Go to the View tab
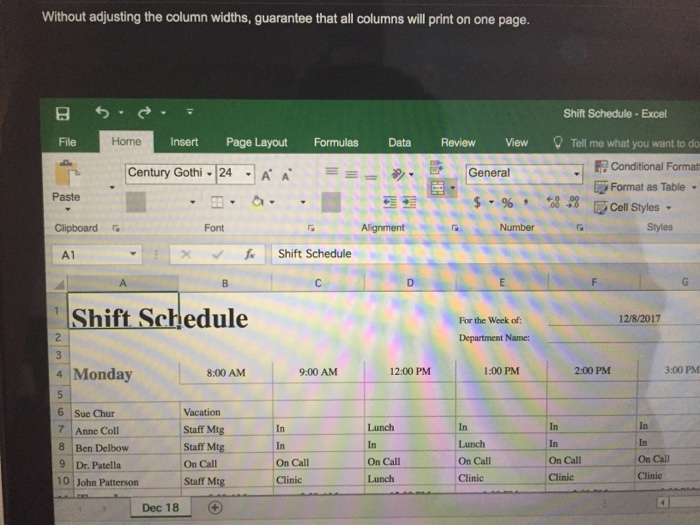Viewport: 700px width, 525px height. point(517,142)
